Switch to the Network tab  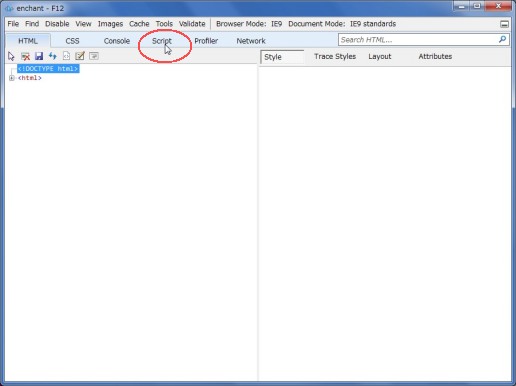(x=251, y=41)
